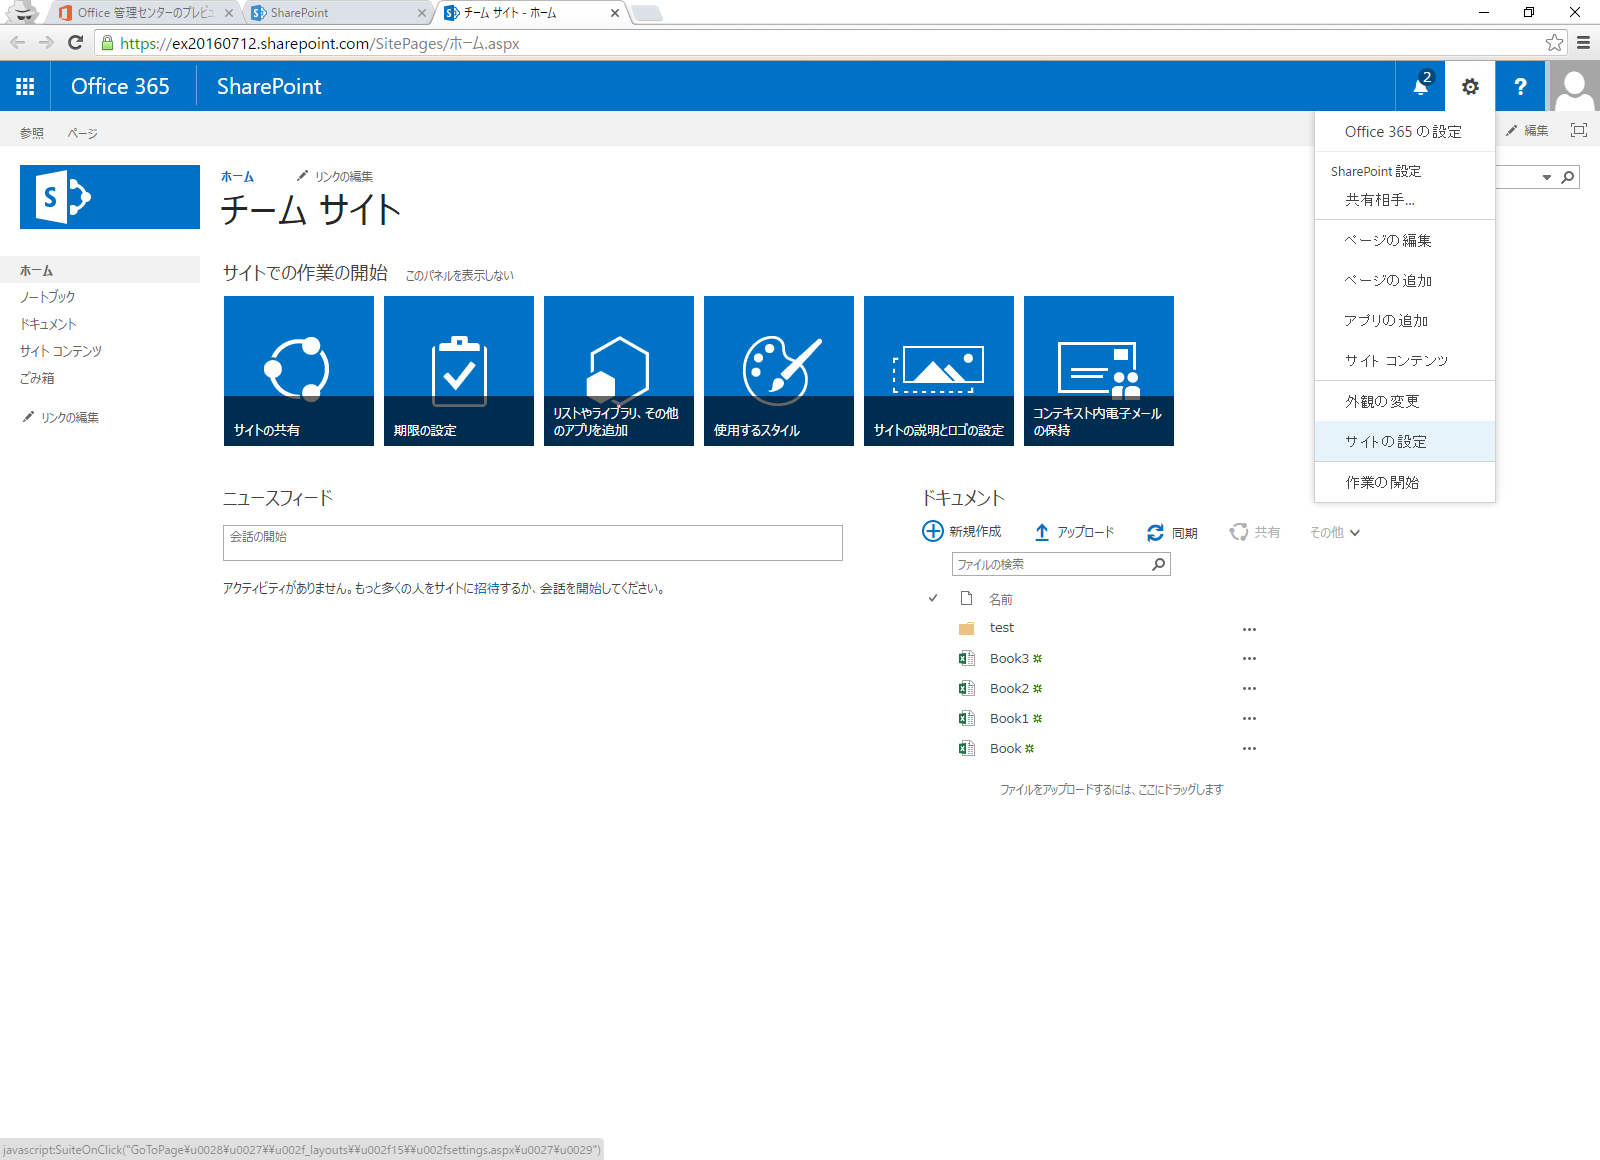The width and height of the screenshot is (1600, 1160).
Task: Open the Book2 document
Action: [x=1009, y=688]
